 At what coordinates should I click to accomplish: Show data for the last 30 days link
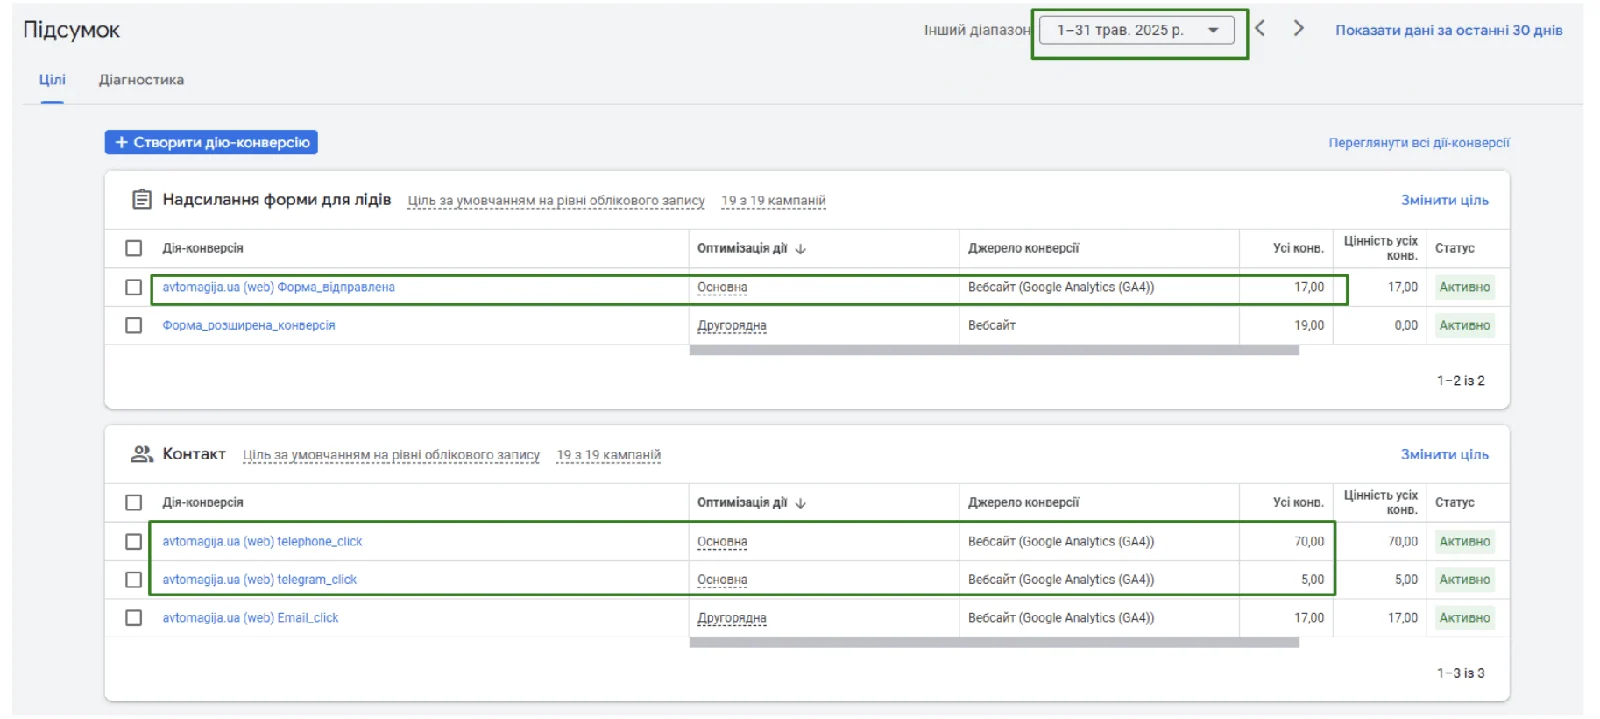coord(1449,30)
